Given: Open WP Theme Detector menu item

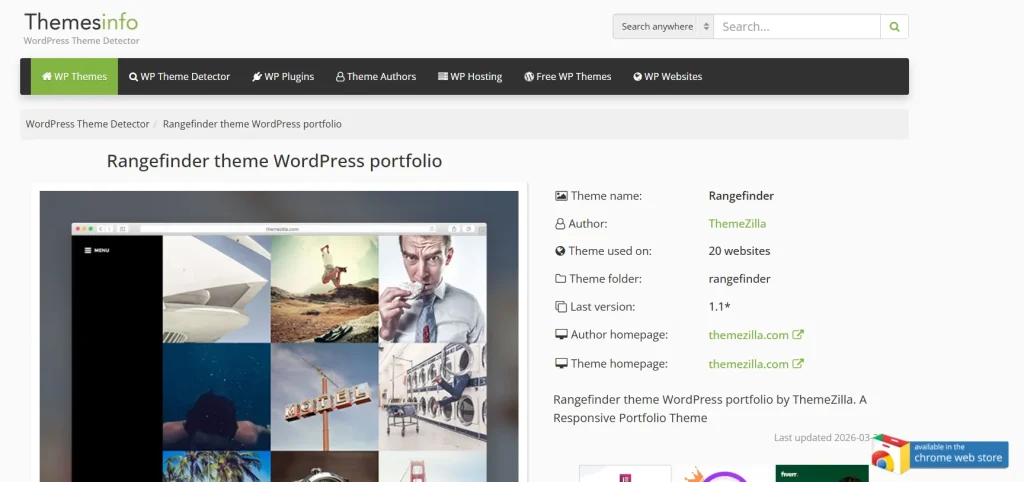Looking at the screenshot, I should click(x=180, y=76).
